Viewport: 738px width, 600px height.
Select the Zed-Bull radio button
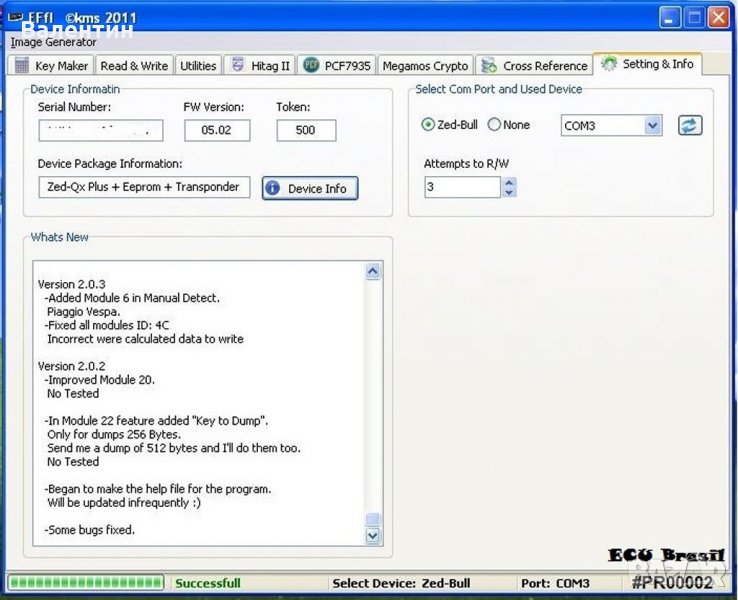click(428, 125)
